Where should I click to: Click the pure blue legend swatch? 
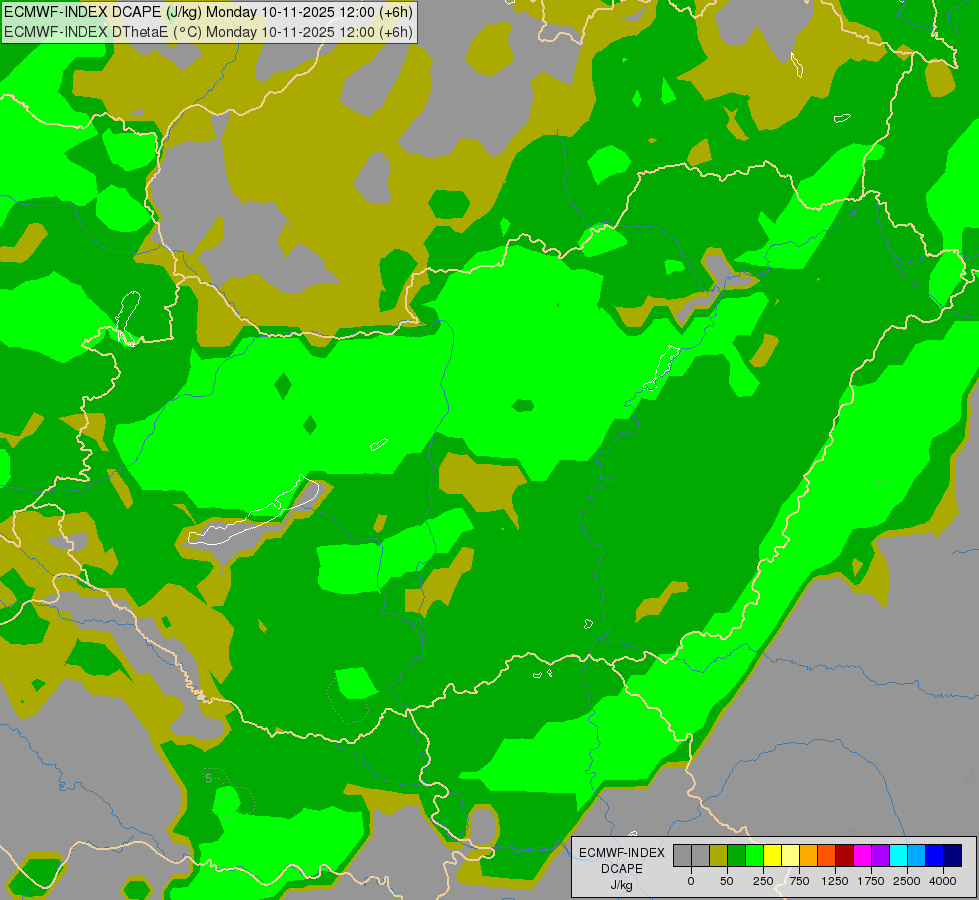tap(935, 855)
